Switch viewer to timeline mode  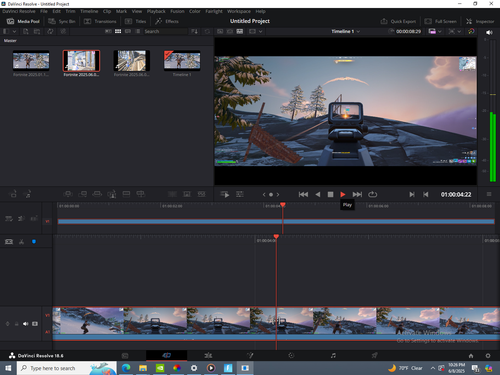click(240, 31)
